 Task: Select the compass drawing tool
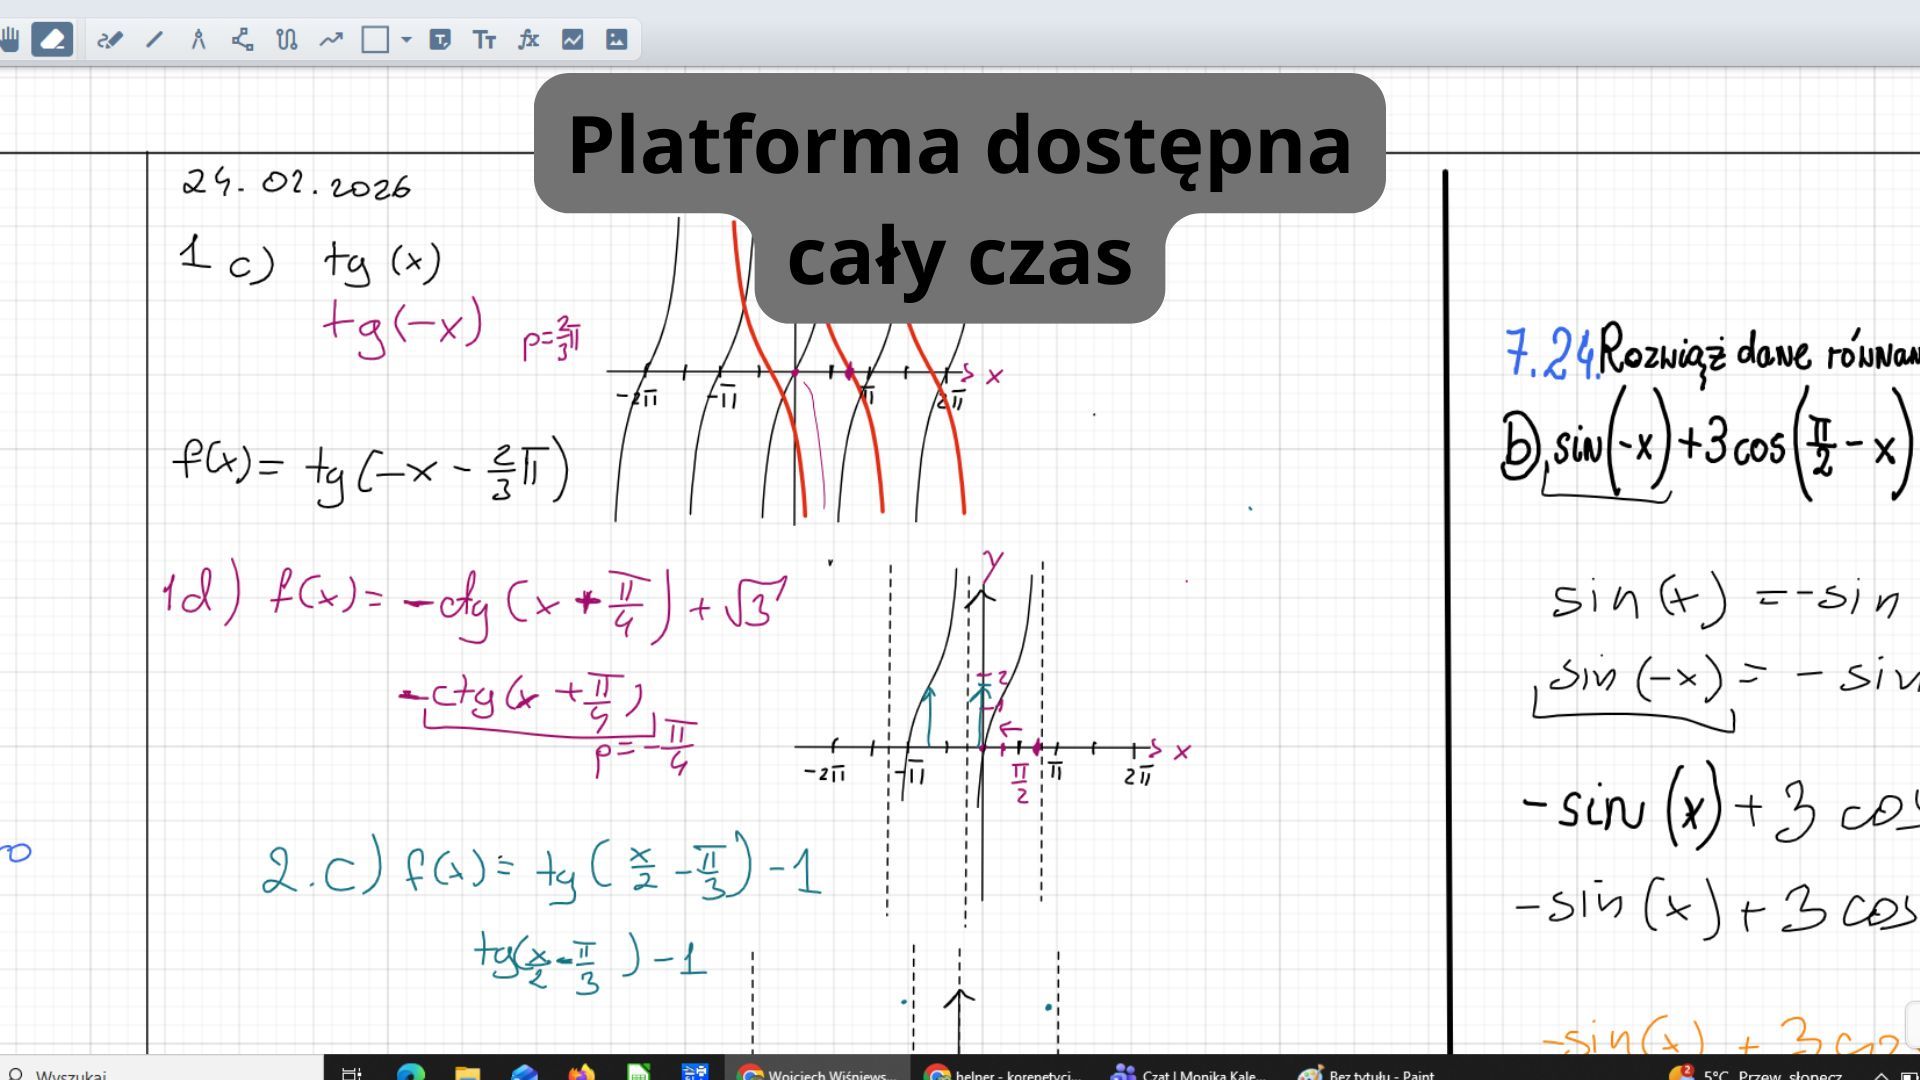tap(198, 40)
